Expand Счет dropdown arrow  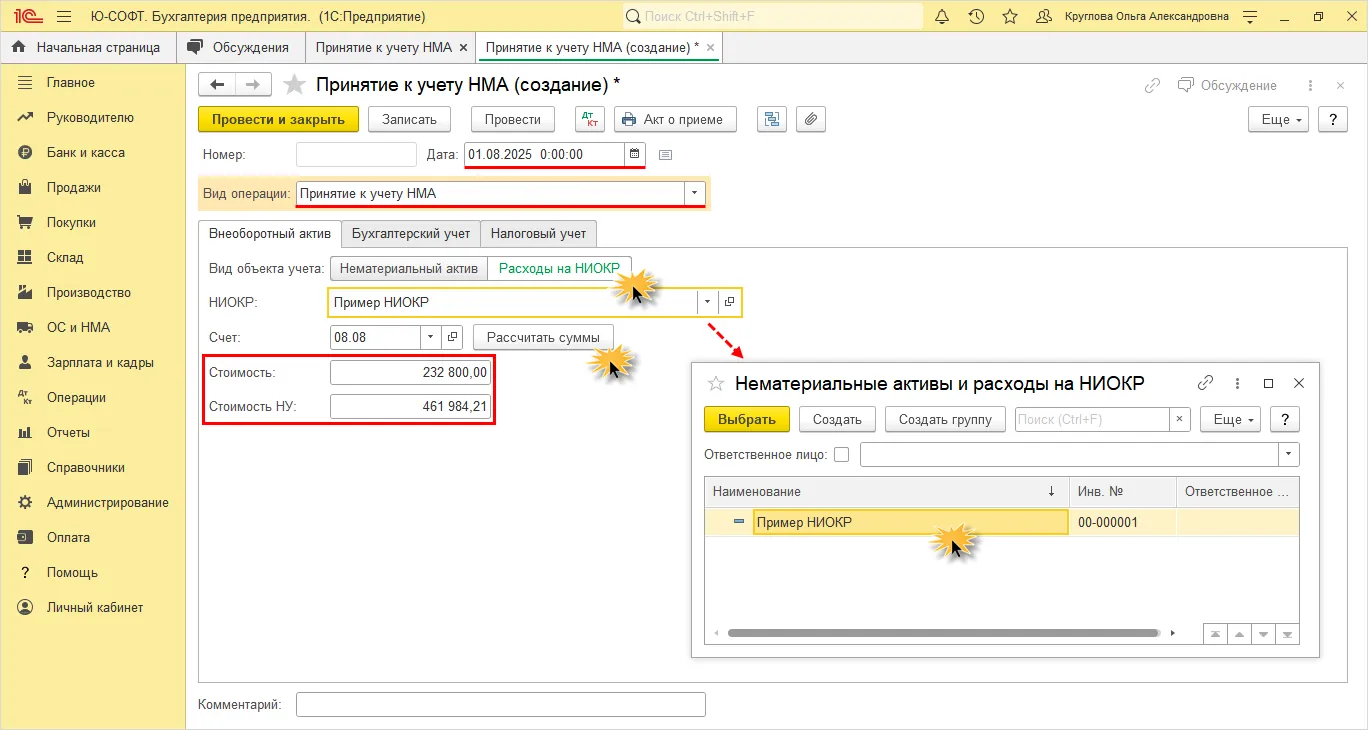[431, 337]
